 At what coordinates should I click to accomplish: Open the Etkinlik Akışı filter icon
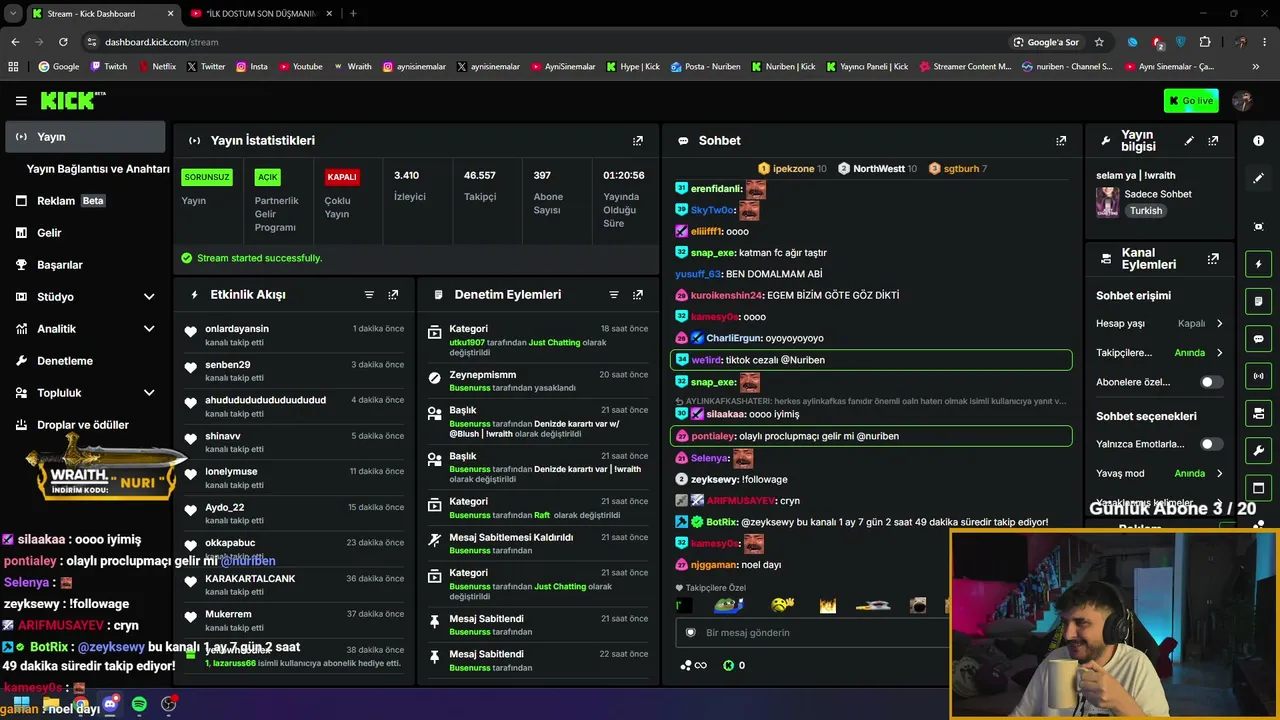(x=369, y=295)
